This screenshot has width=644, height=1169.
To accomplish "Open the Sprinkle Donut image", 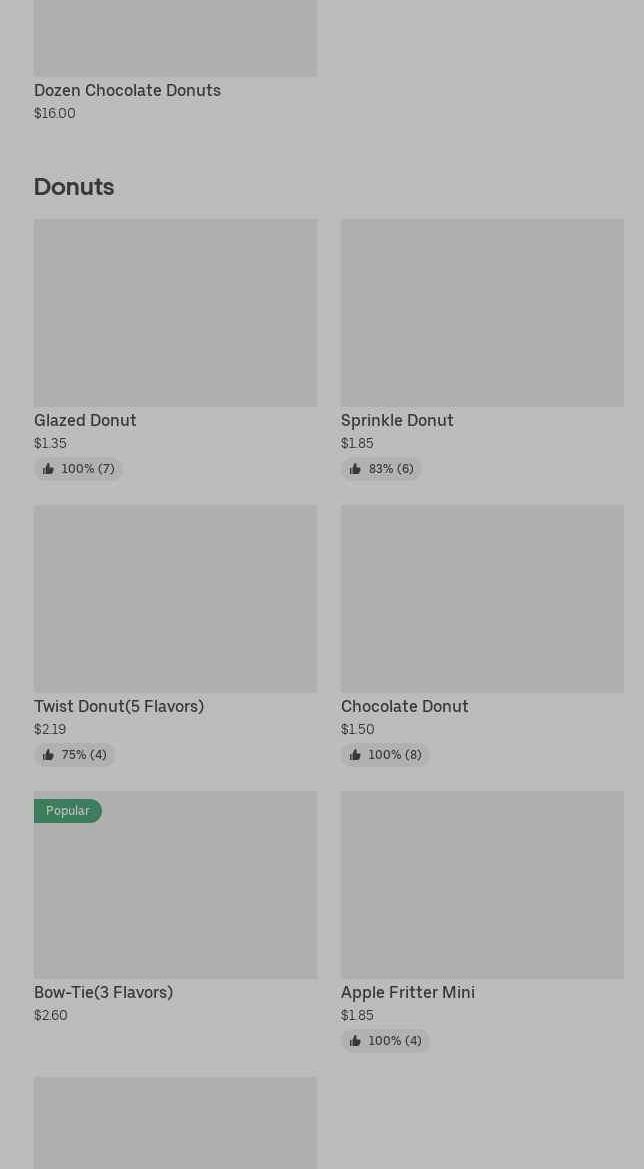I will (482, 312).
